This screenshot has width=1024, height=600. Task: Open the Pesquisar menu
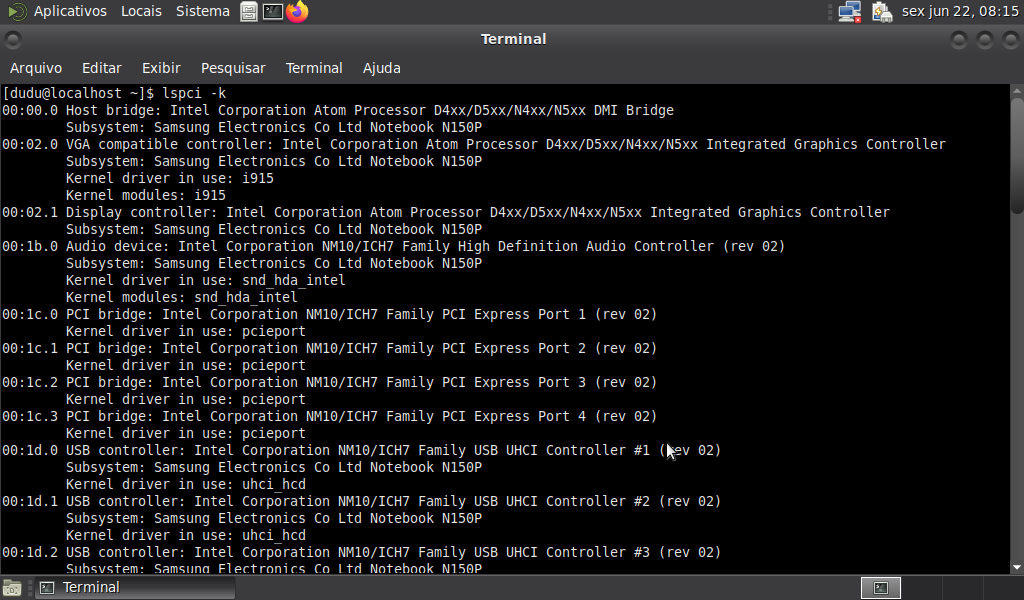(x=233, y=68)
